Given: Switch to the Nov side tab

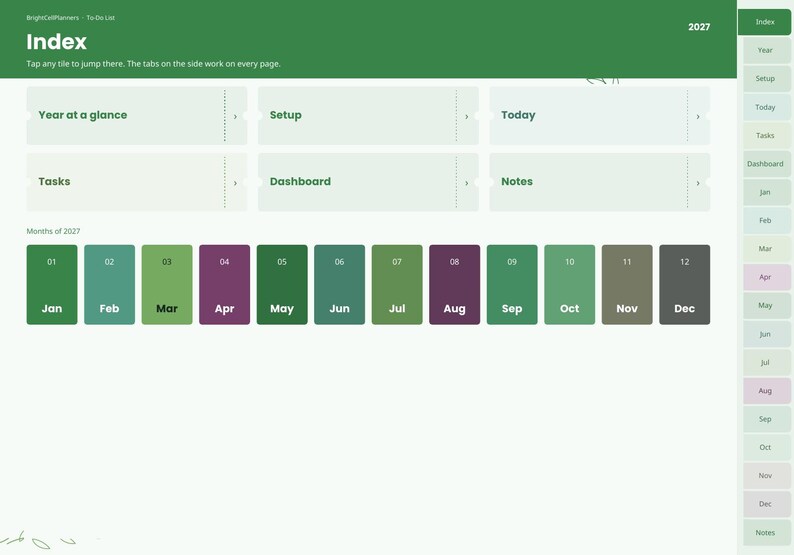Looking at the screenshot, I should [767, 475].
